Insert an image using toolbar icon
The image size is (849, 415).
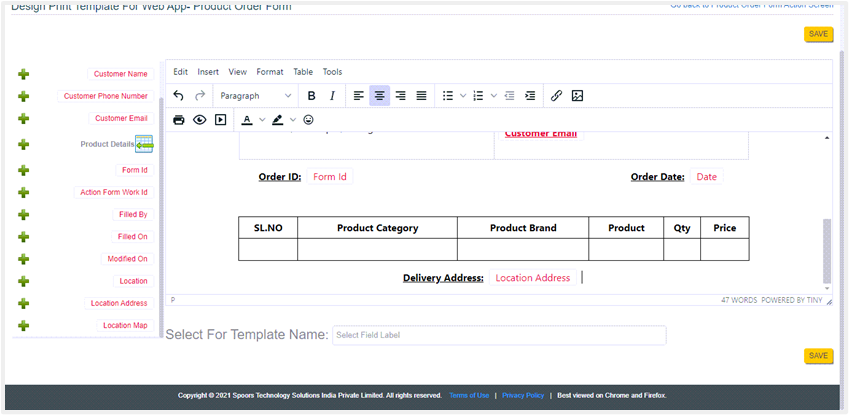tap(577, 96)
